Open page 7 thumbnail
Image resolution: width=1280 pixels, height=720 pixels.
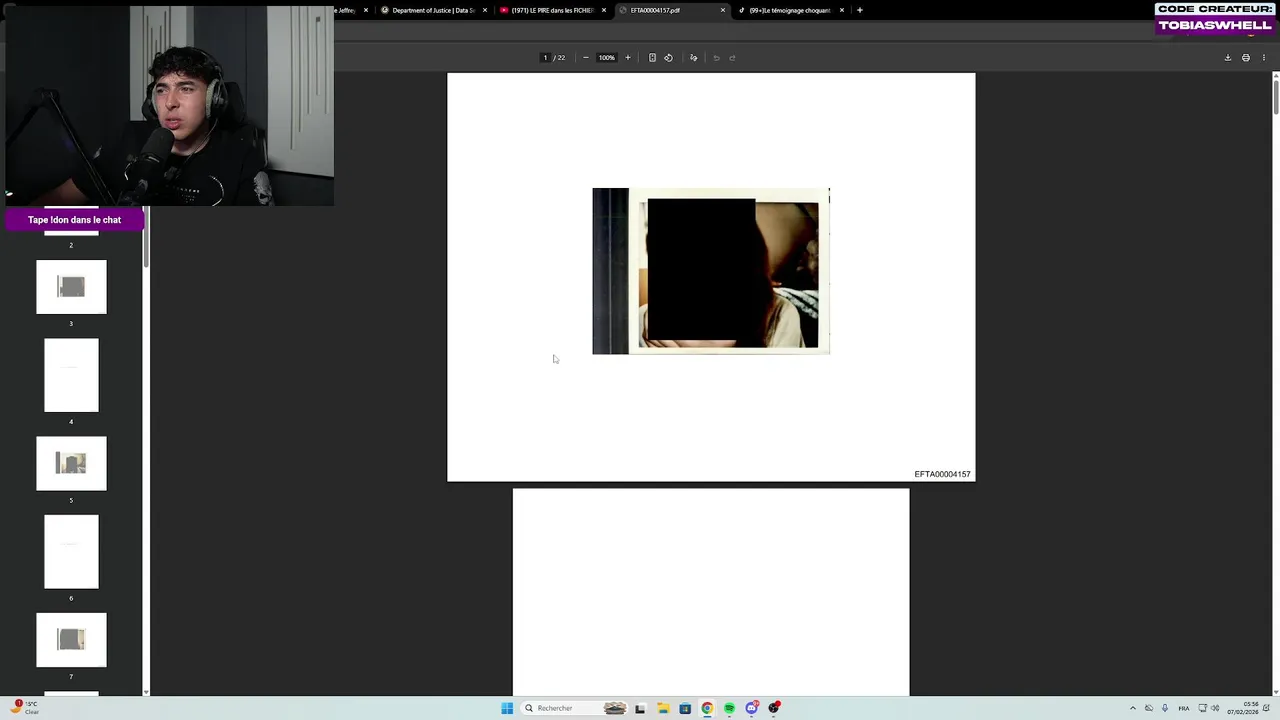71,640
